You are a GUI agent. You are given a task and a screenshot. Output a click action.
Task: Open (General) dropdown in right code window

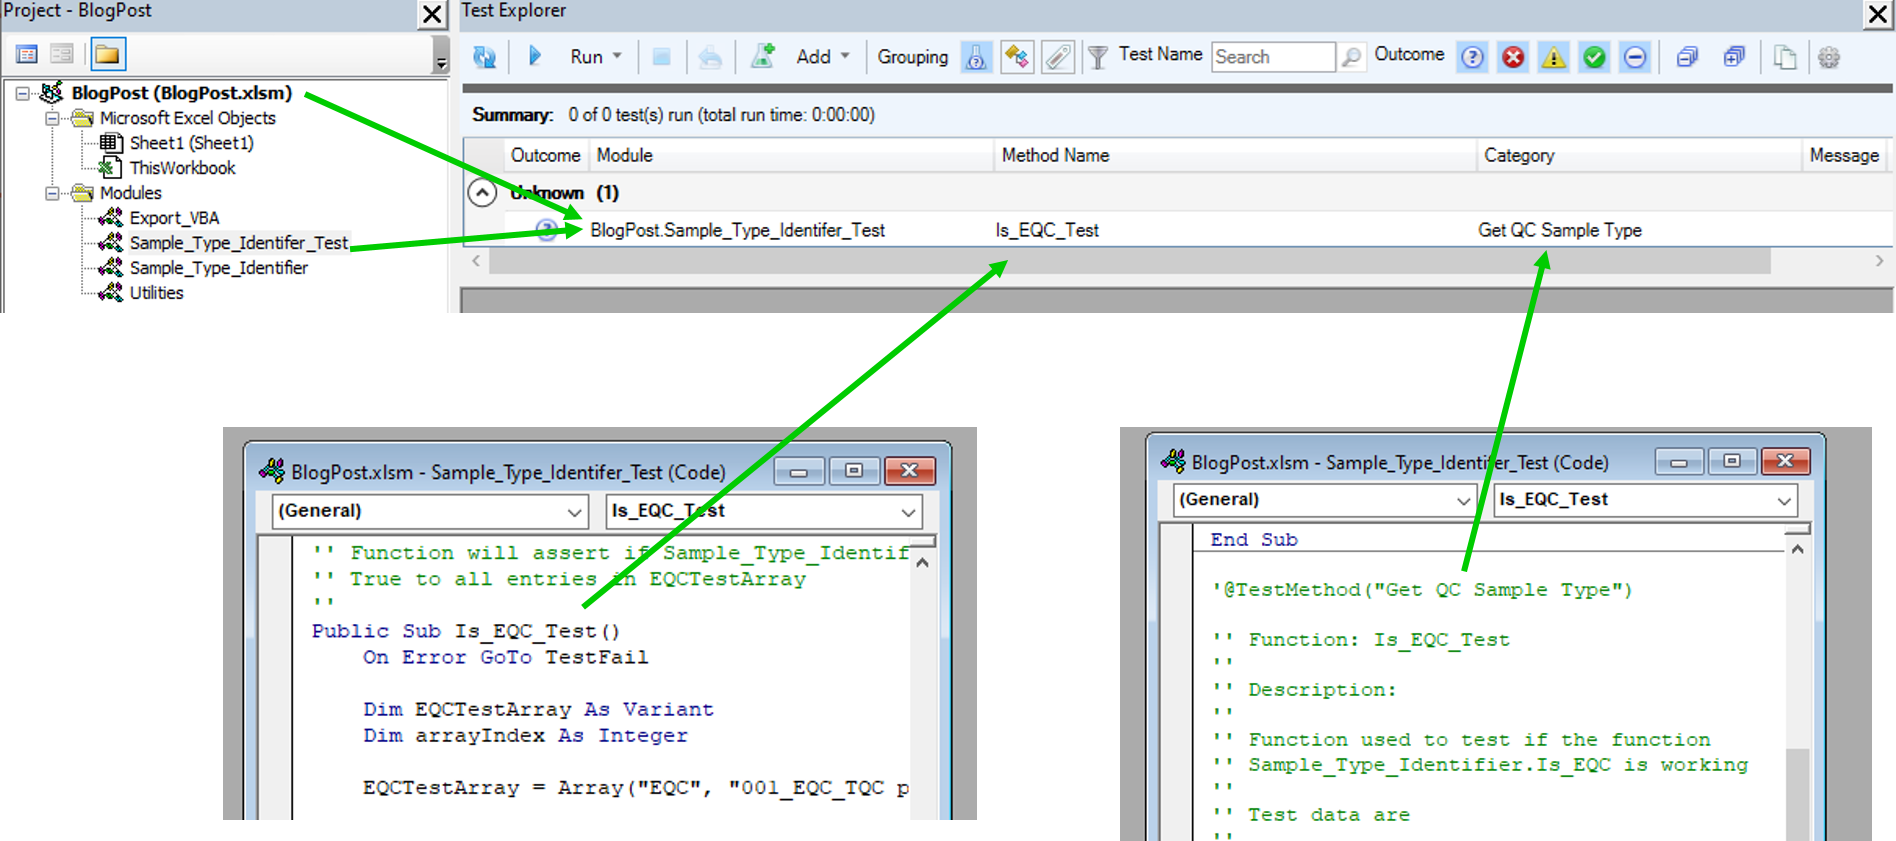coord(1463,500)
